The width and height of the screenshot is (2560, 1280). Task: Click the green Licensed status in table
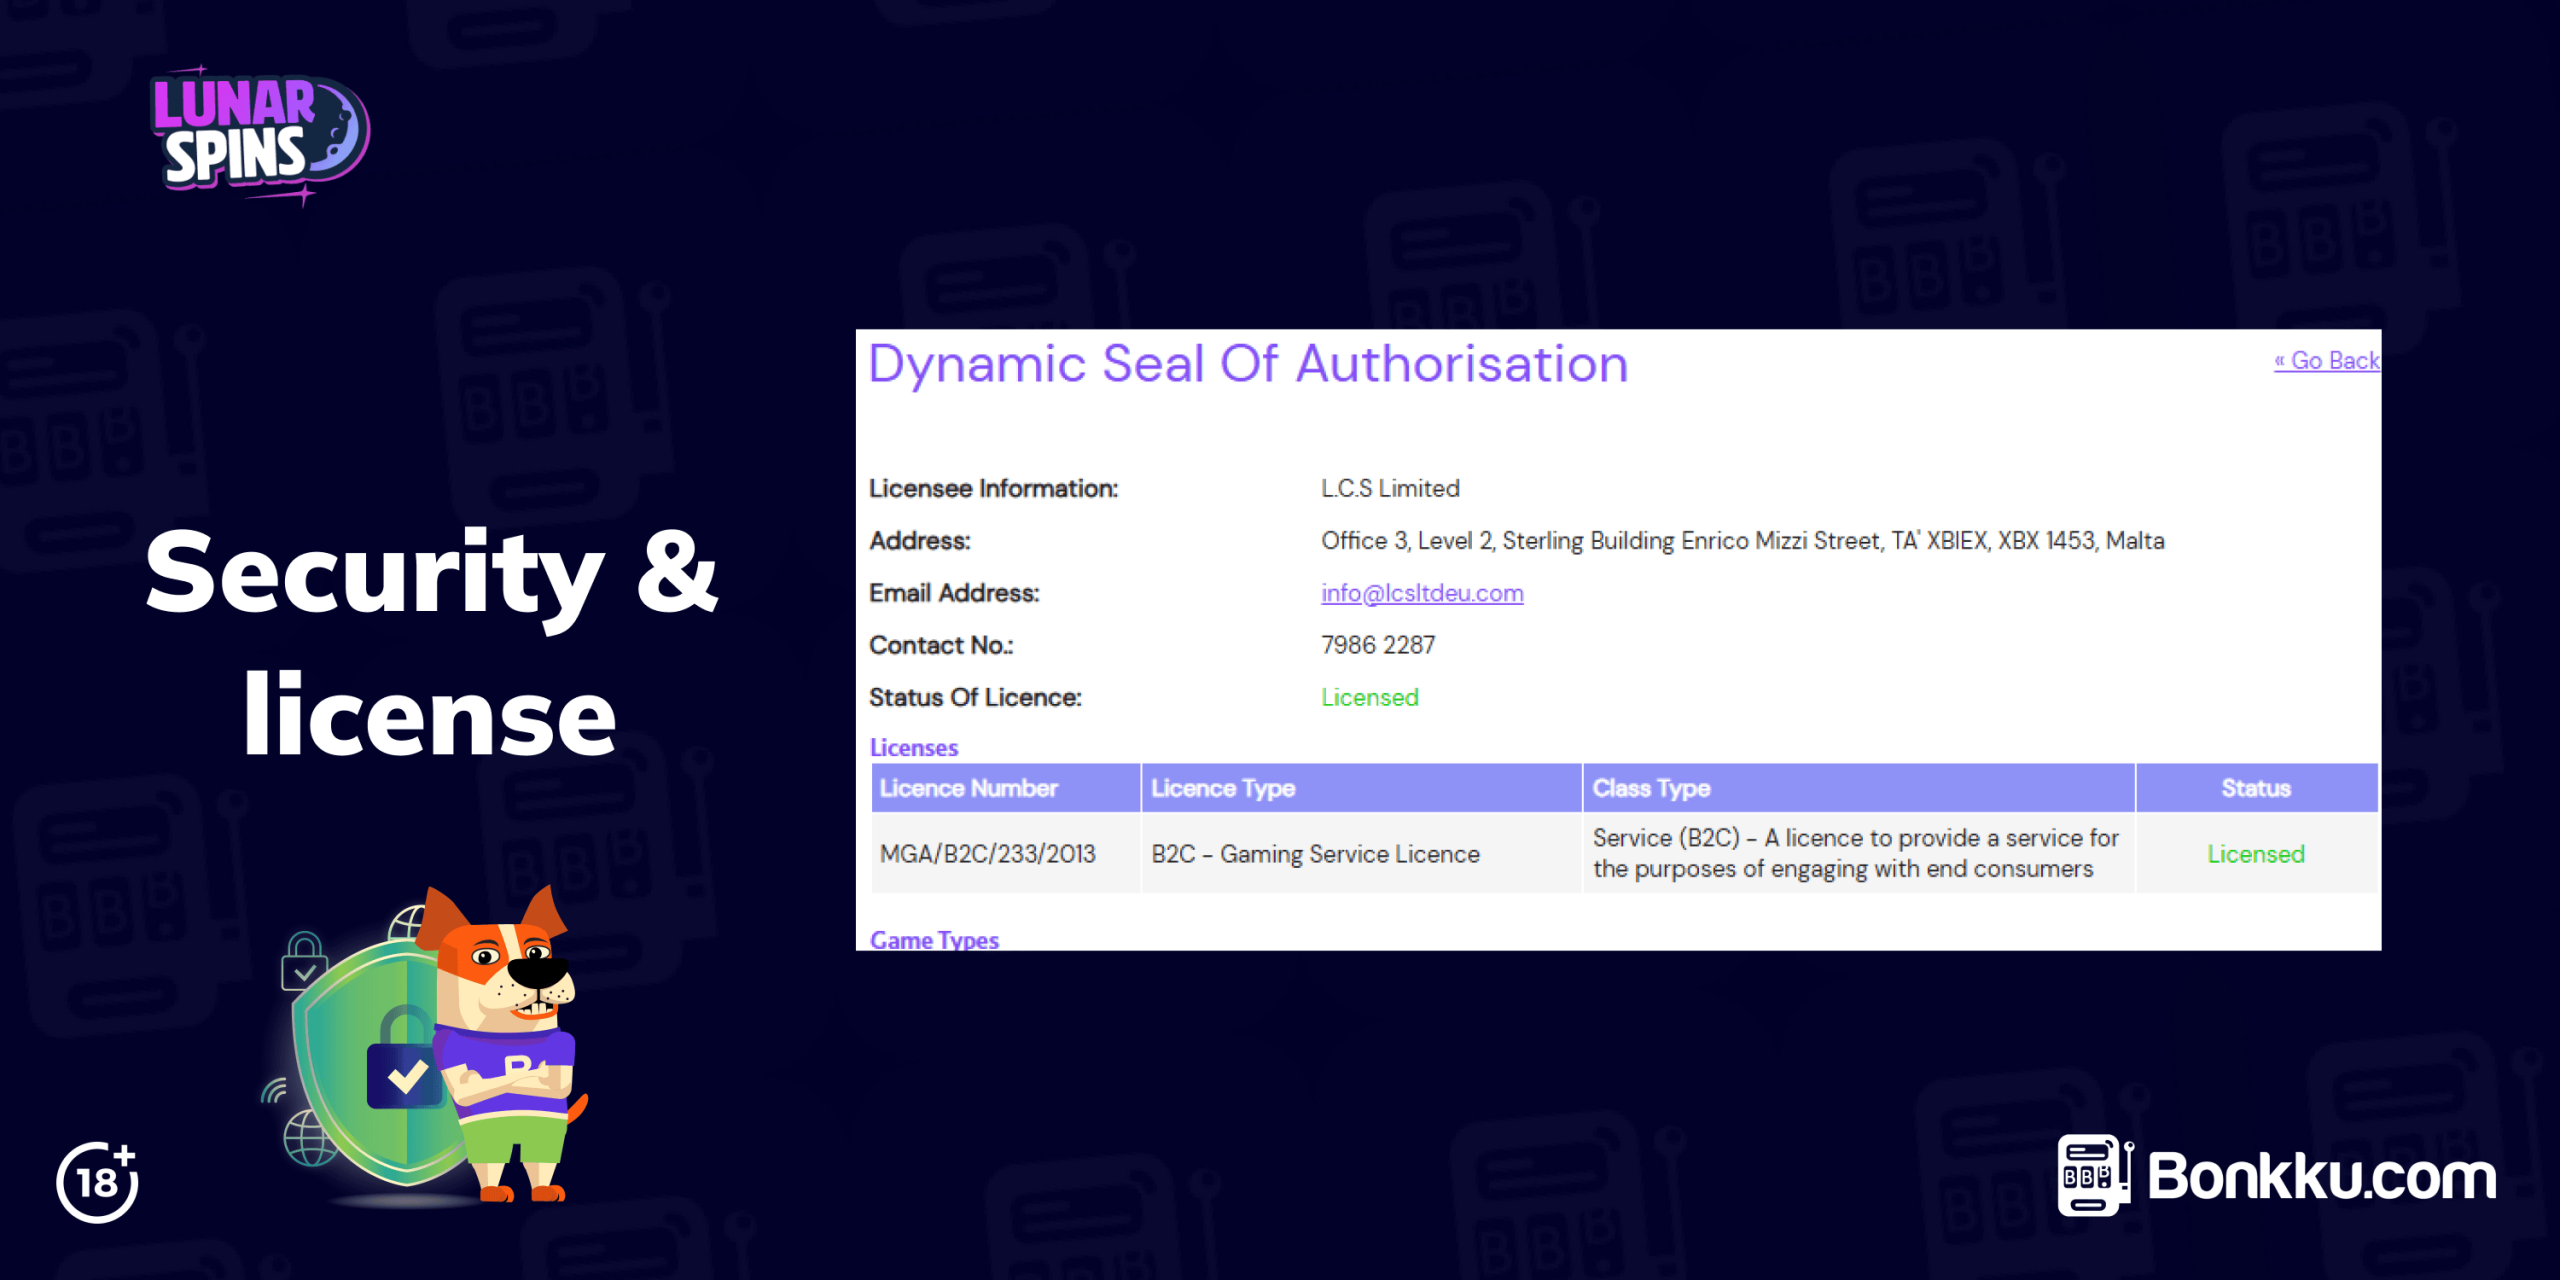pyautogui.click(x=2256, y=854)
